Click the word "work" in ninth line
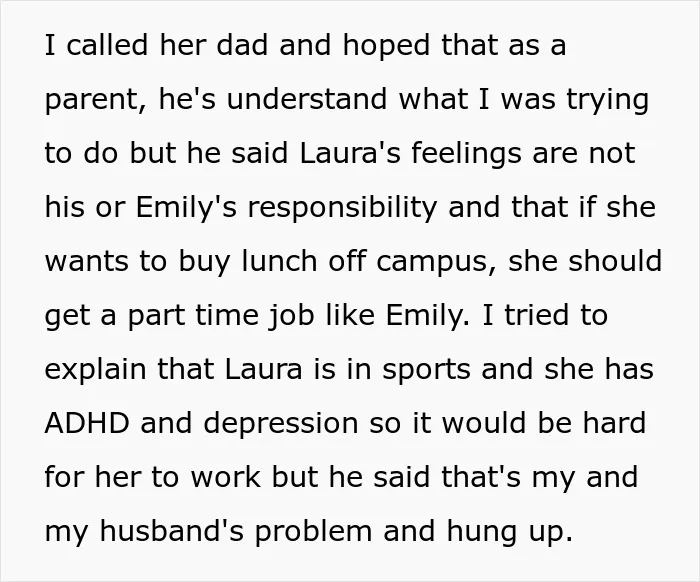The width and height of the screenshot is (700, 582). pos(226,477)
